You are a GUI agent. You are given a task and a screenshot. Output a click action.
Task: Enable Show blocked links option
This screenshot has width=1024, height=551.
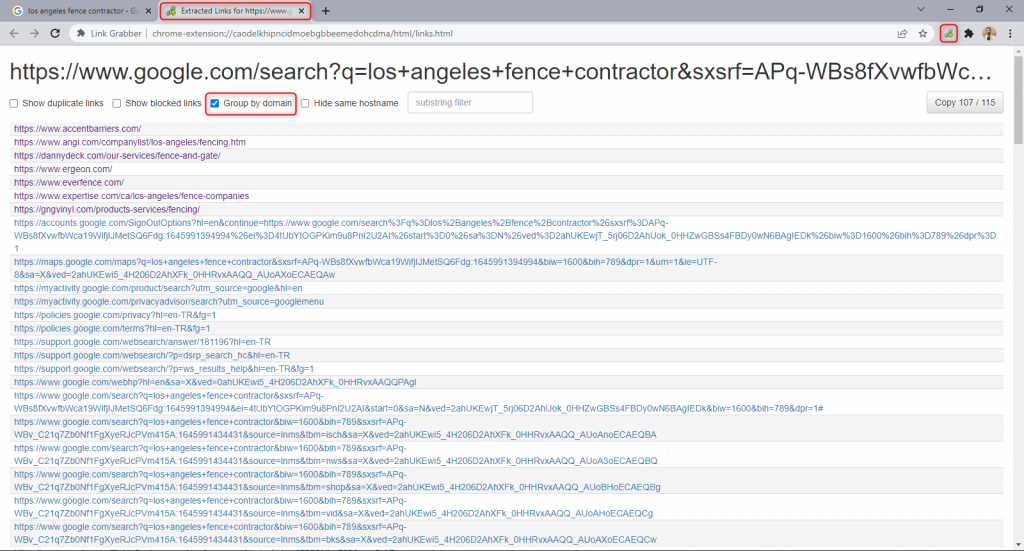(117, 103)
